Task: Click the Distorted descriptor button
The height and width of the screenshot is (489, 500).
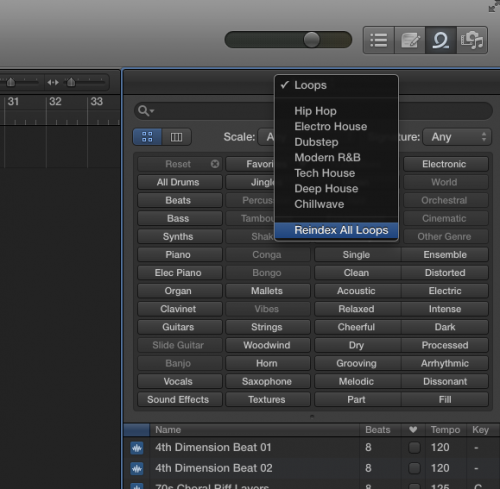Action: [x=445, y=273]
